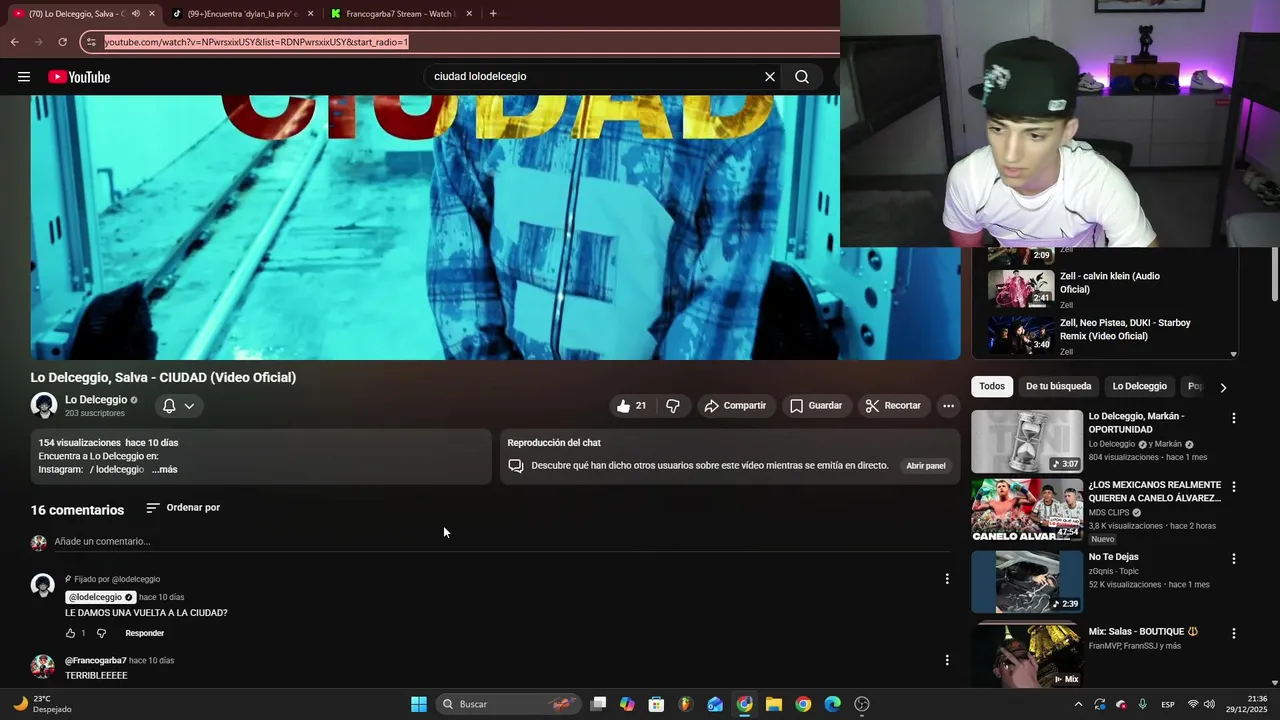Click the main page vertical scrollbar
This screenshot has height=720, width=1280.
coord(1274,274)
